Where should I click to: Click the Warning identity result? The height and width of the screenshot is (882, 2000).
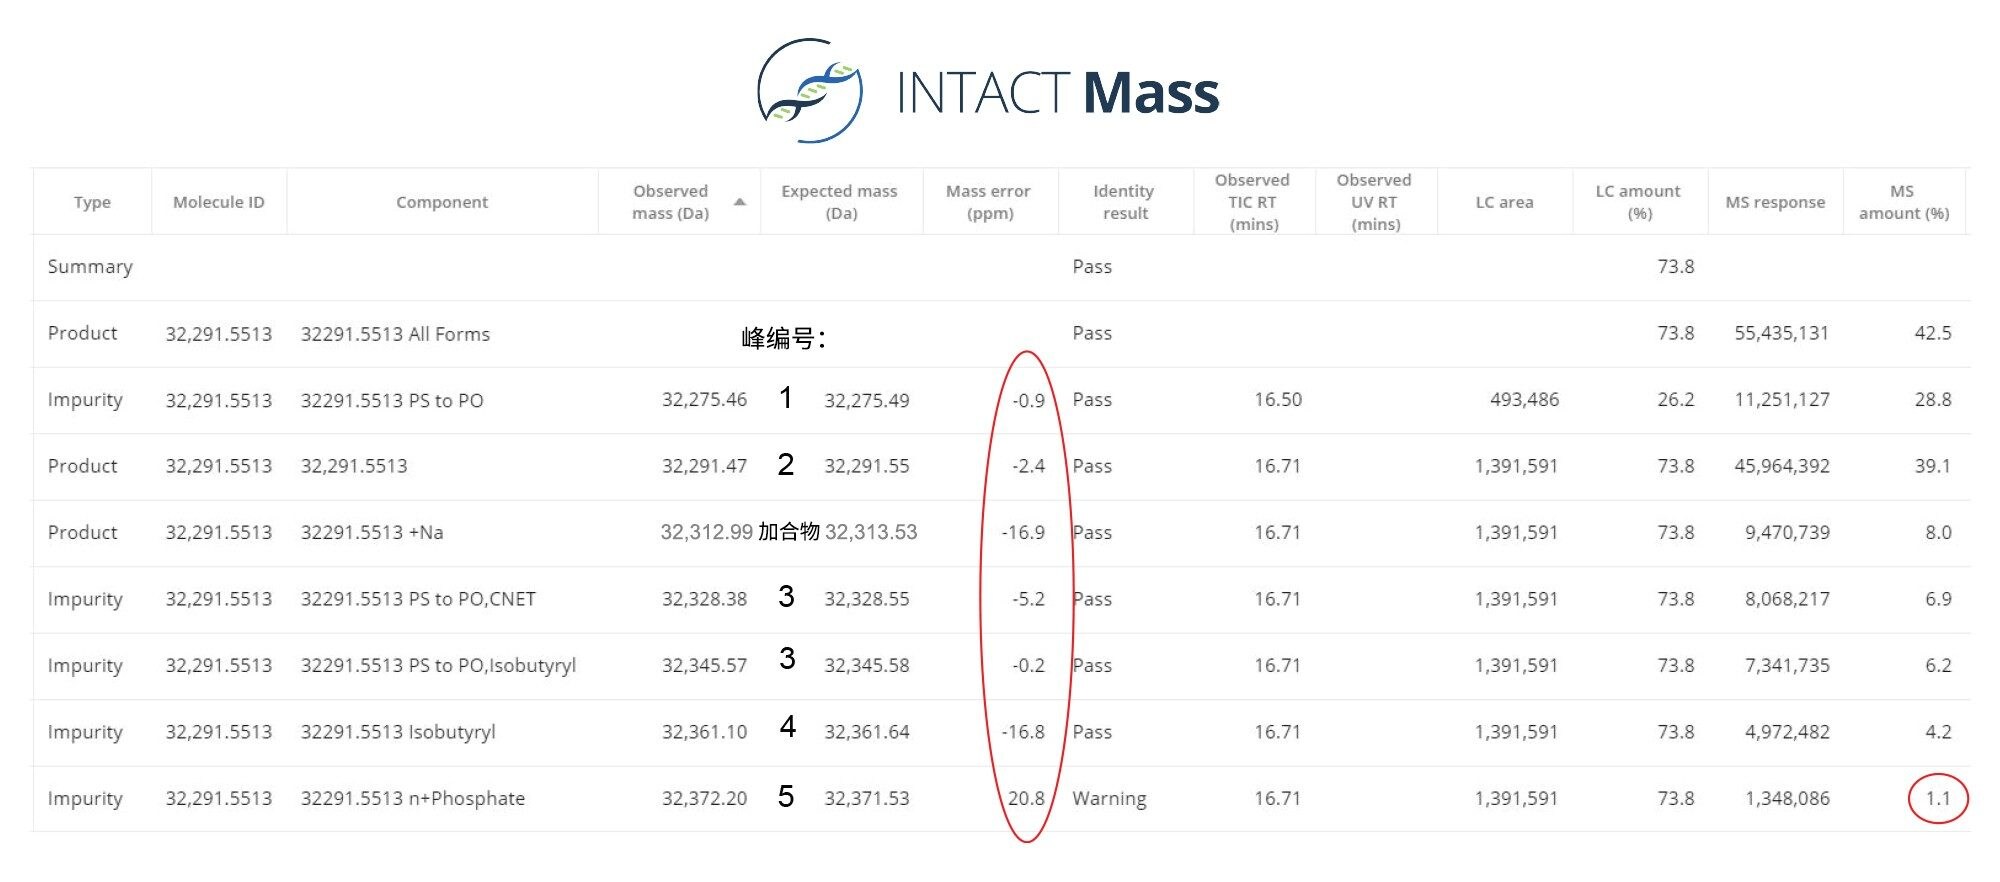coord(1109,799)
